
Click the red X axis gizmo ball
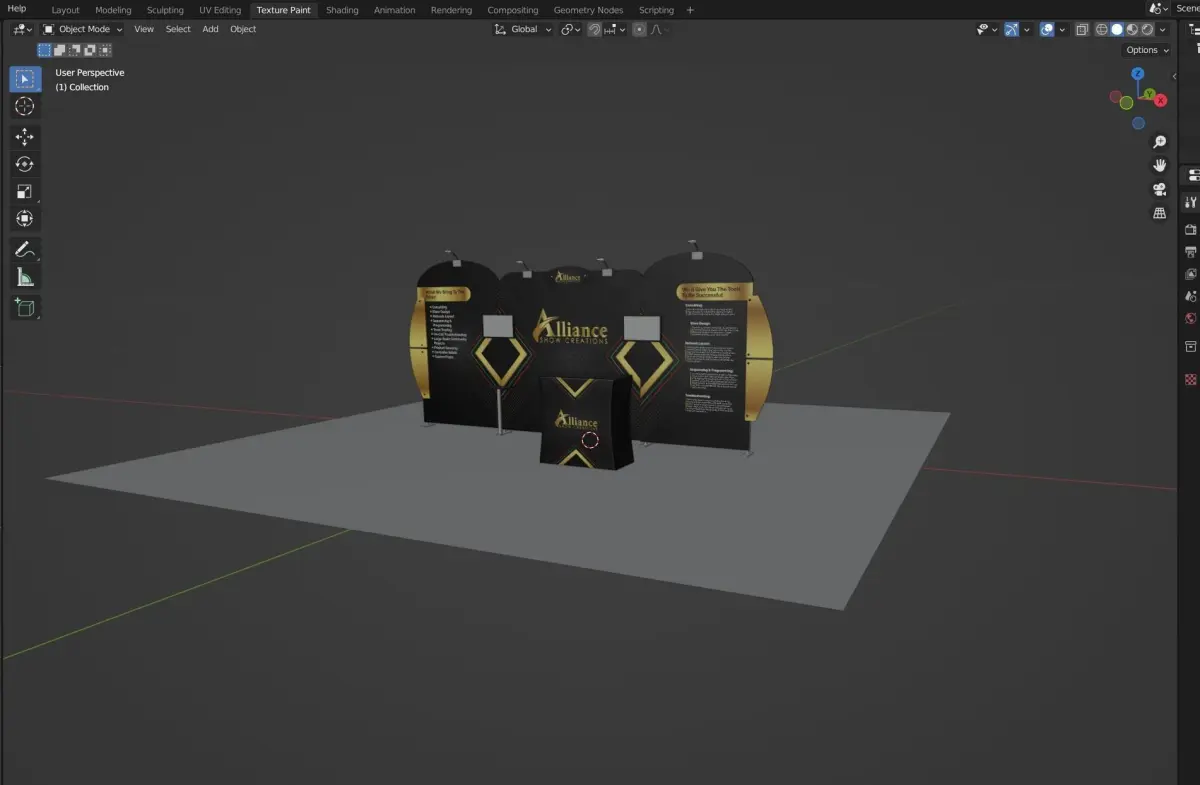click(x=1162, y=102)
